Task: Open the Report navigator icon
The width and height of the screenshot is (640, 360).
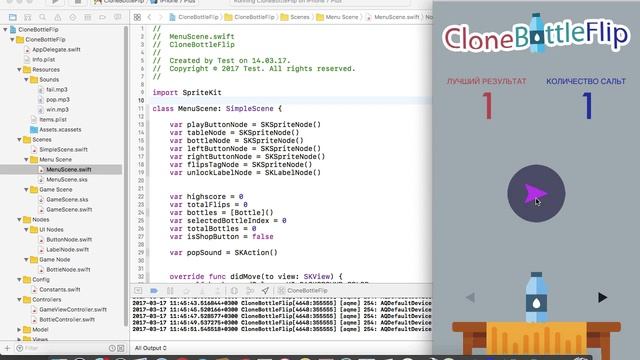Action: click(x=118, y=17)
